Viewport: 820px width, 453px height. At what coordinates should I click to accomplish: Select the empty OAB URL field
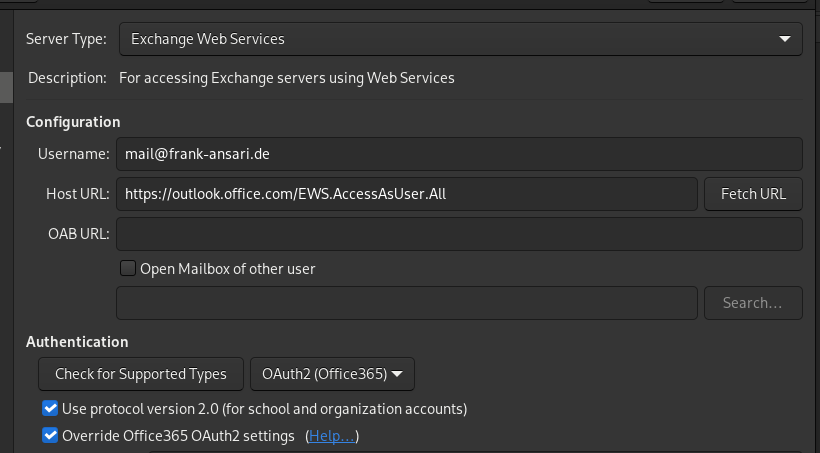(x=460, y=234)
